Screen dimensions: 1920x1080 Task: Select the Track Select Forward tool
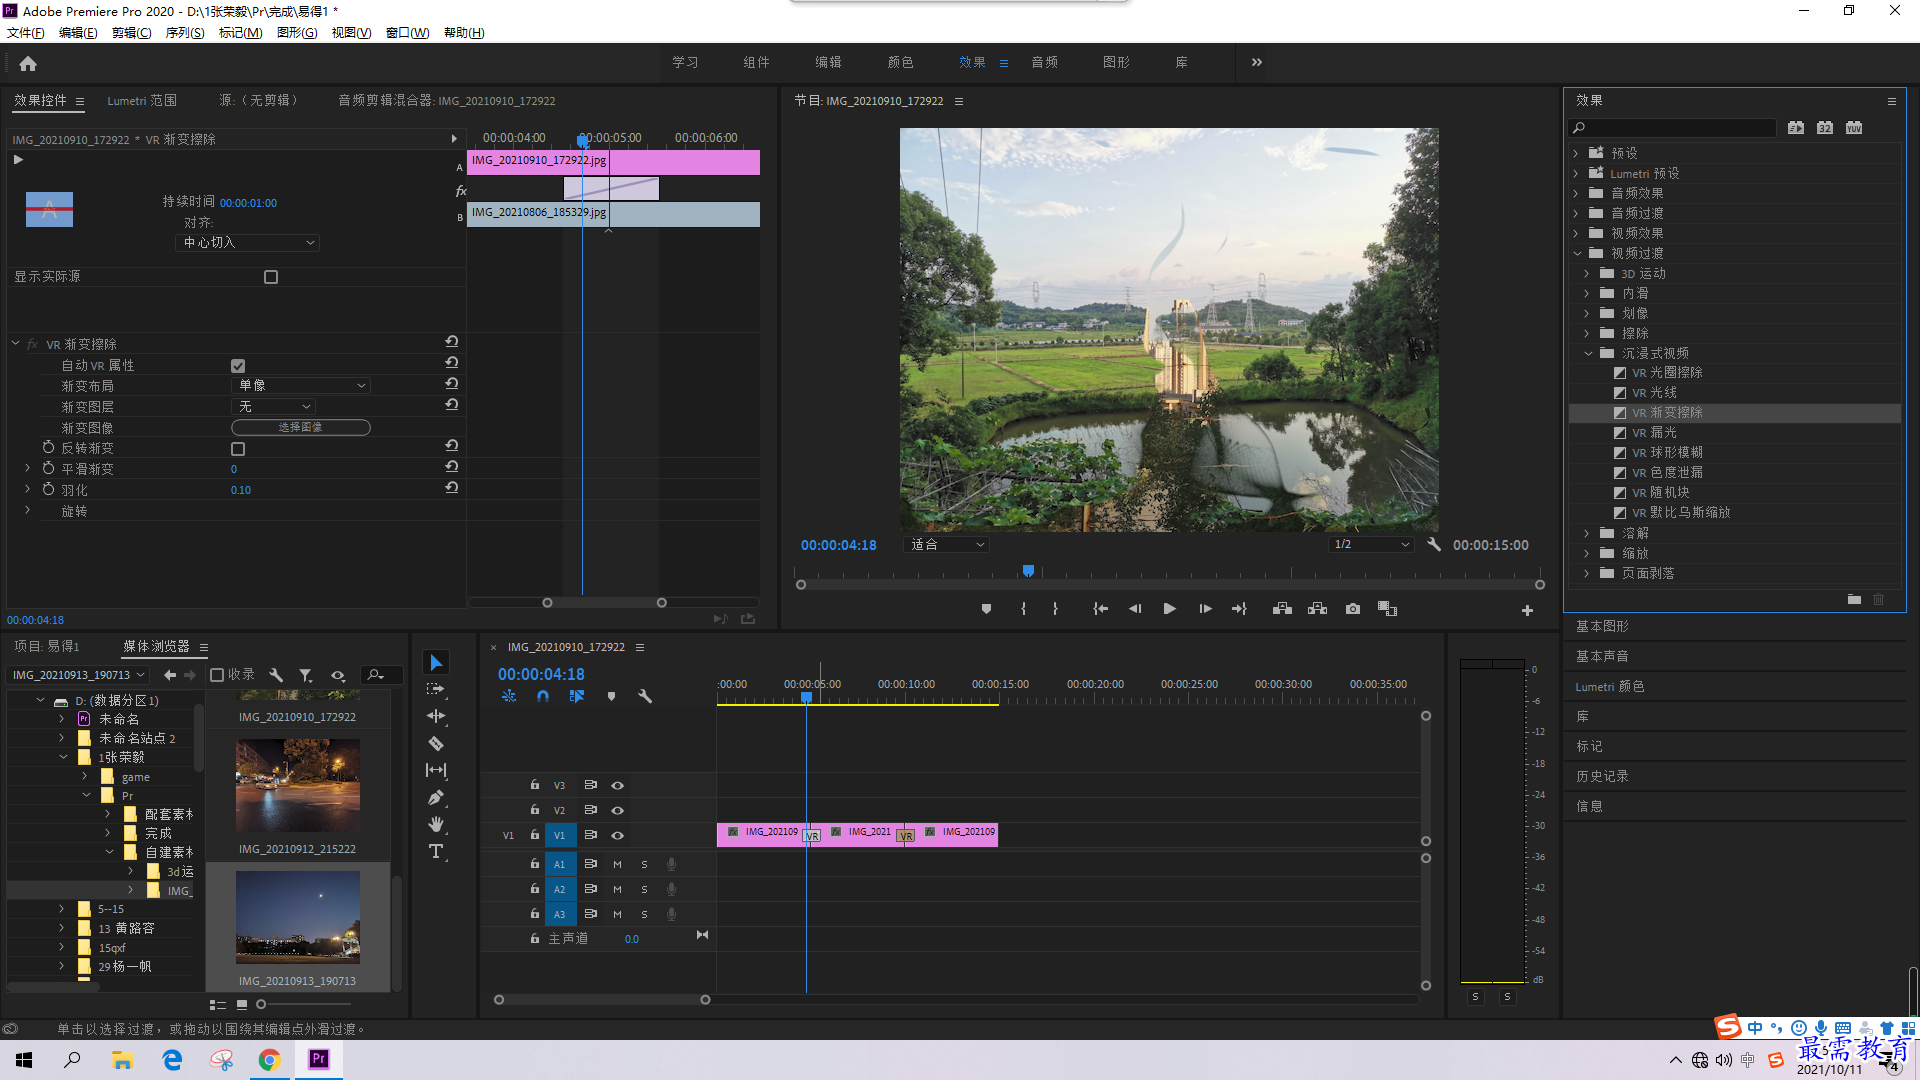436,689
